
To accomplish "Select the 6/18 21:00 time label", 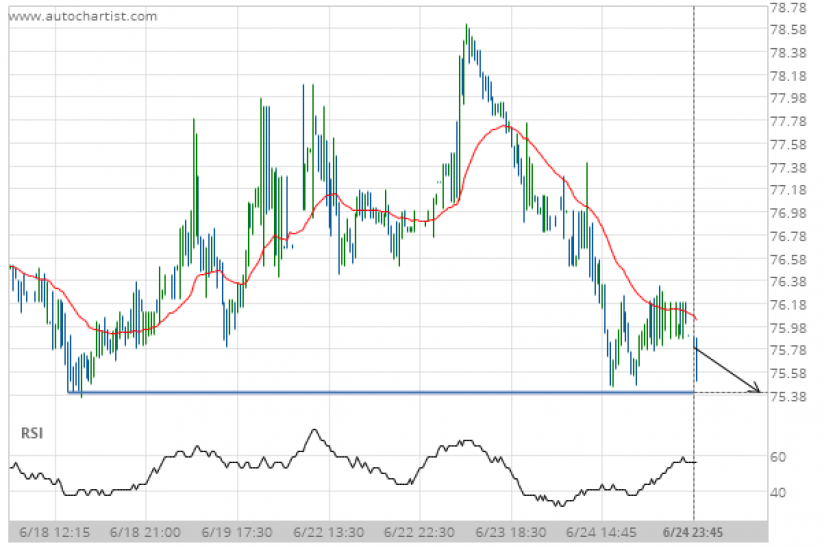I will coord(145,533).
